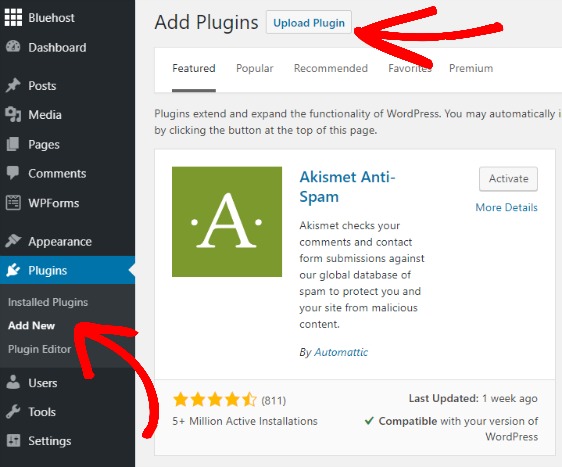Click the Users person icon
The width and height of the screenshot is (562, 467).
(13, 382)
